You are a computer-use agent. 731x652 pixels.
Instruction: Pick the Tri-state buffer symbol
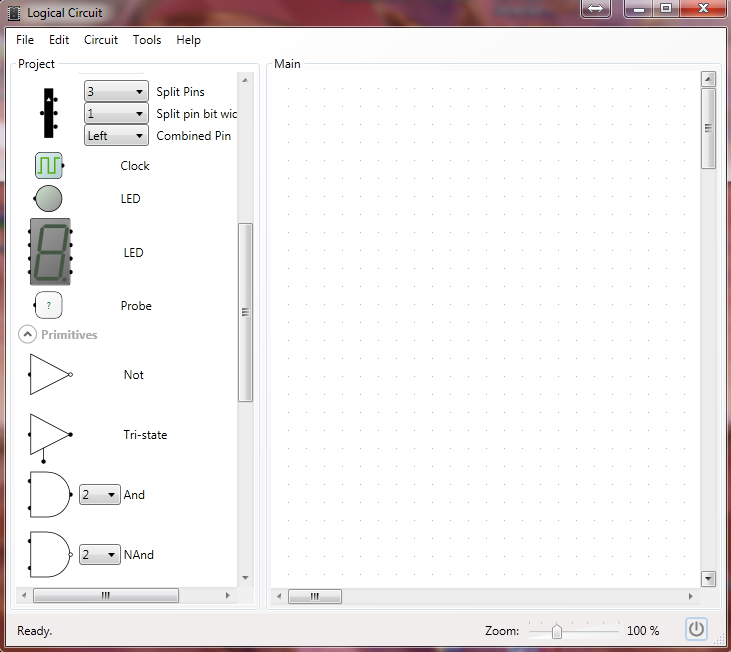tap(50, 434)
